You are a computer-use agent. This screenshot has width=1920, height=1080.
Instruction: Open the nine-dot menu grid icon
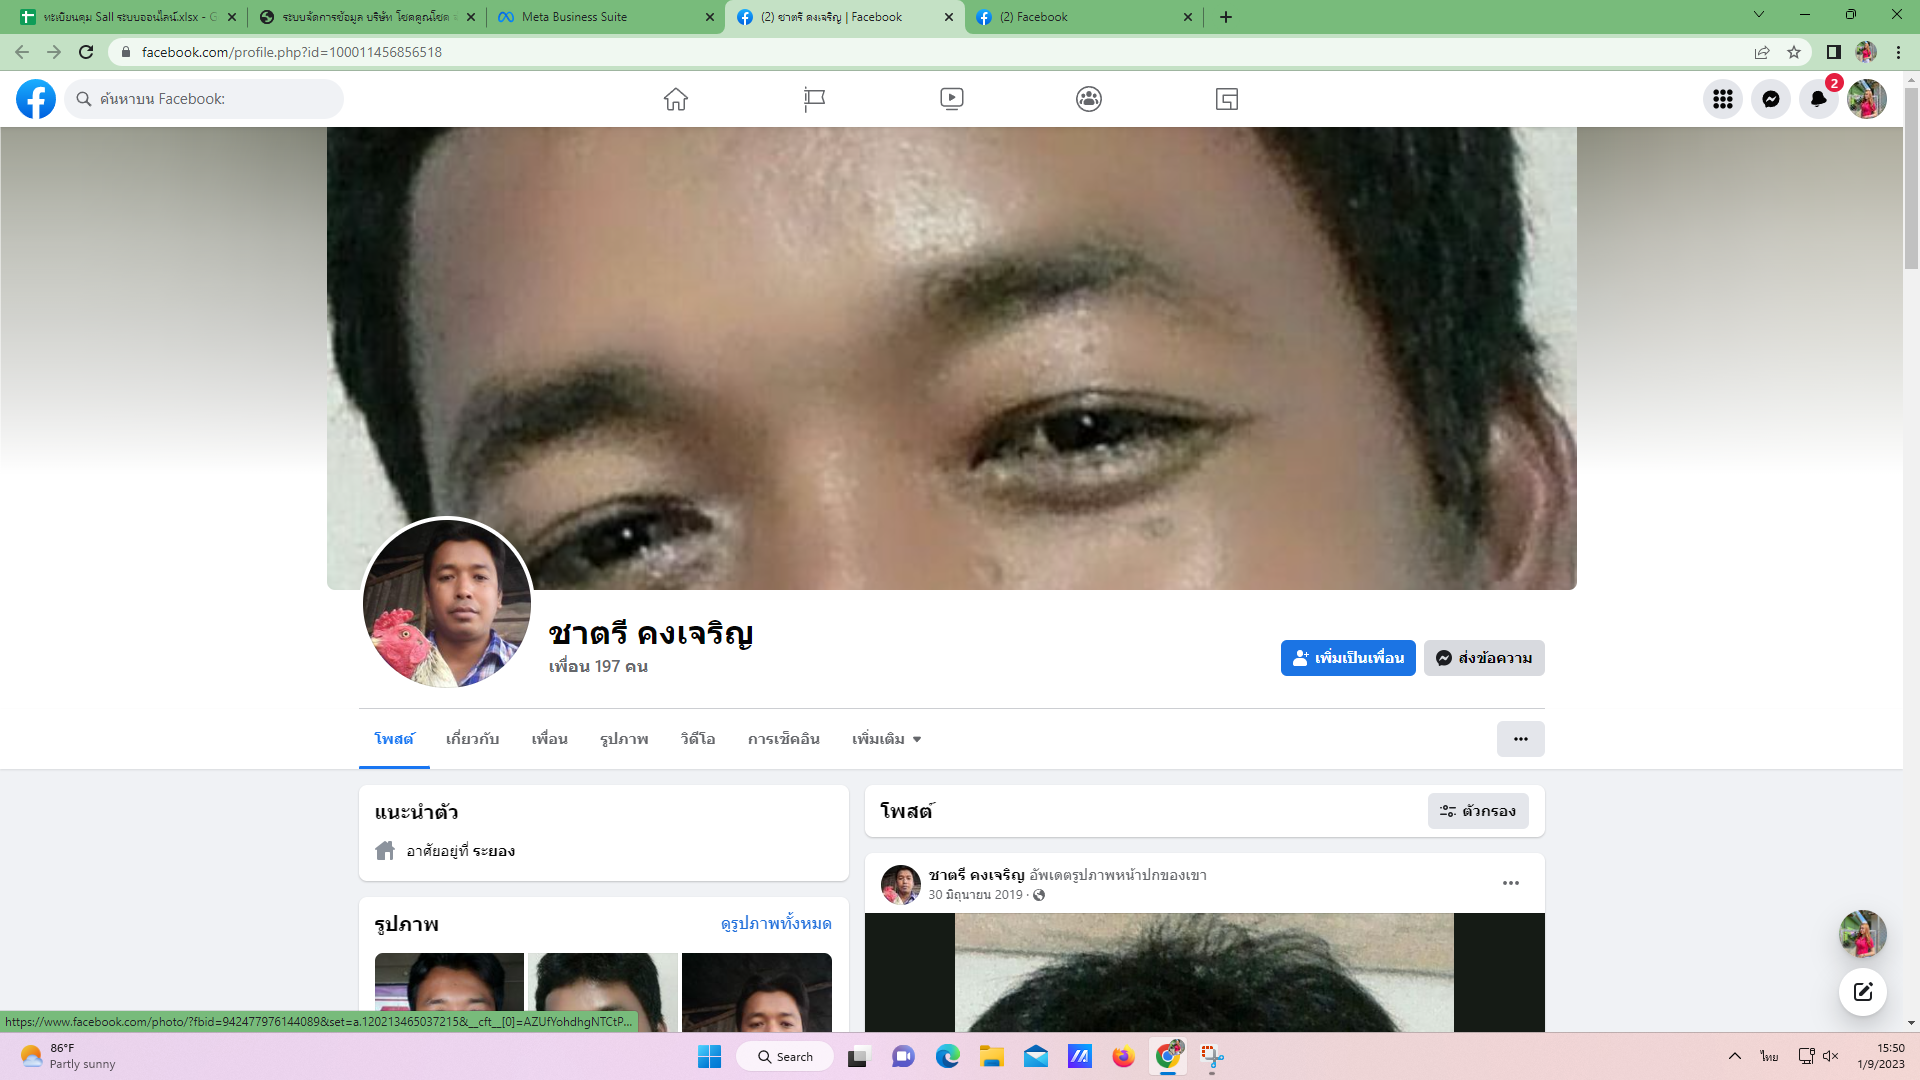coord(1722,99)
